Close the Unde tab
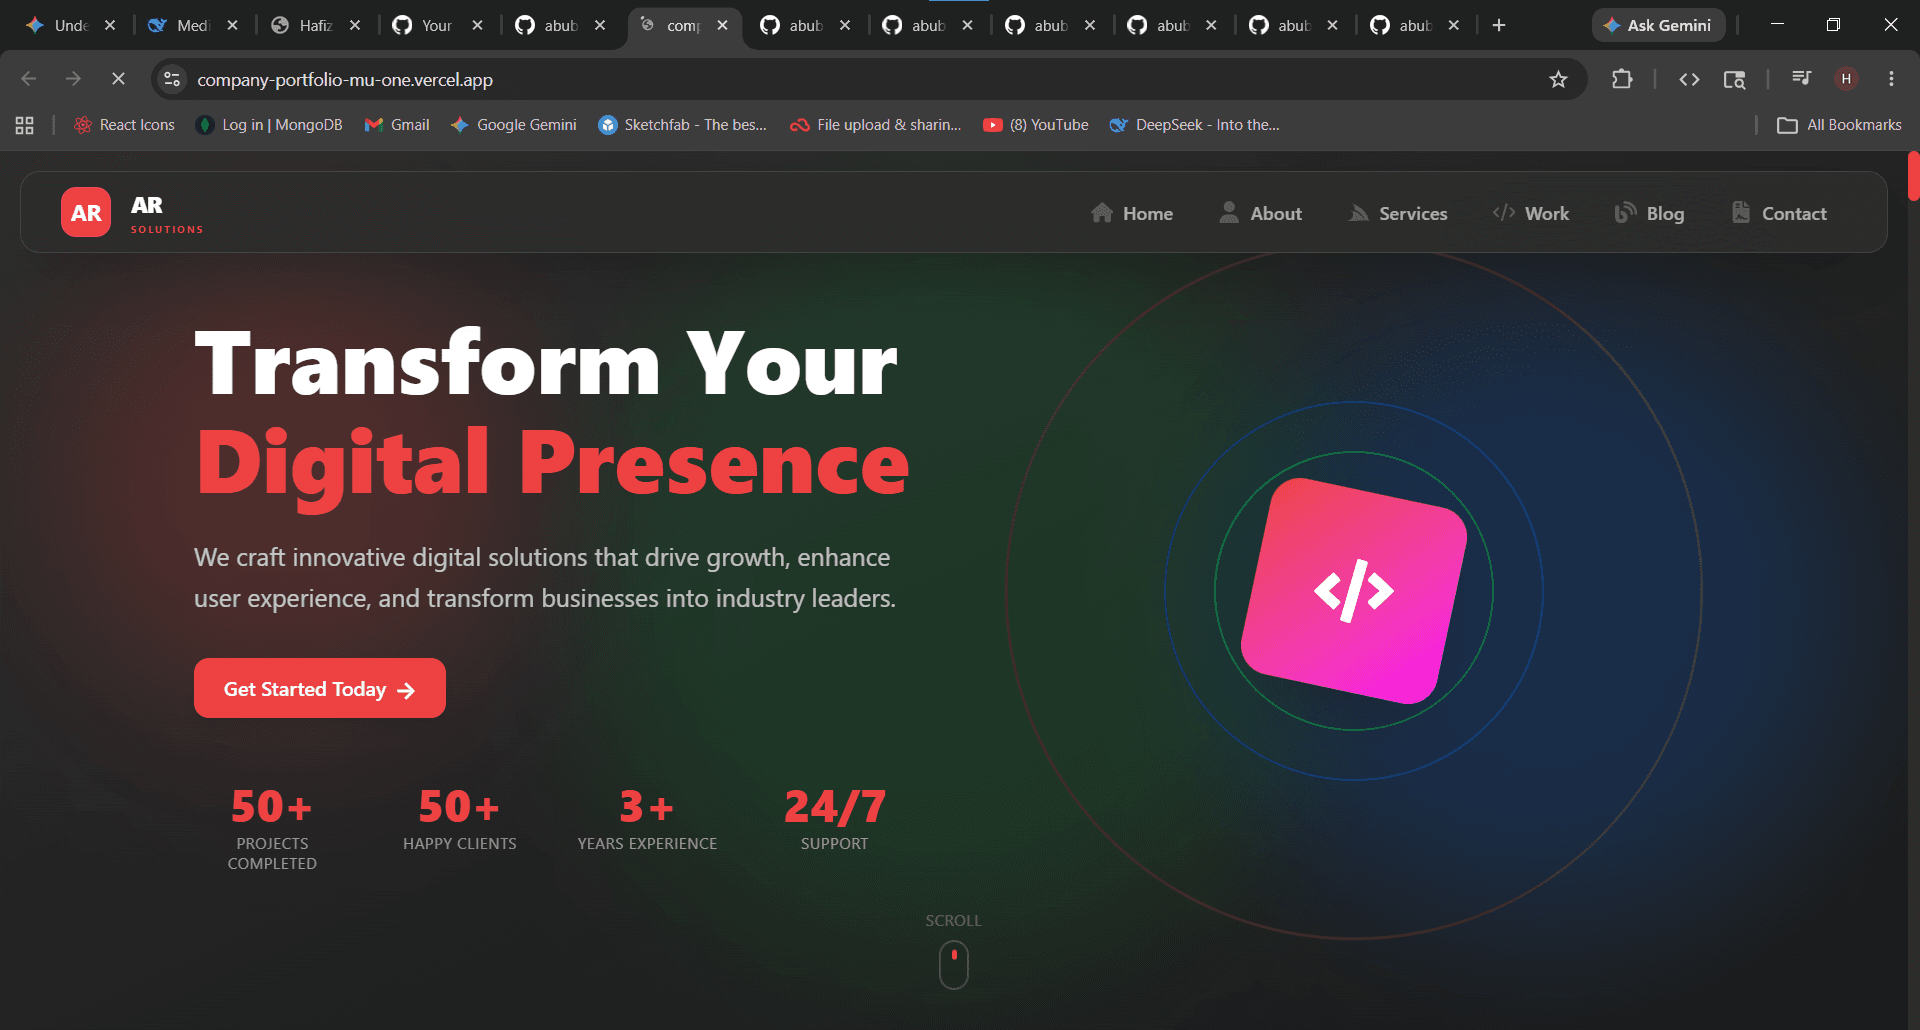The height and width of the screenshot is (1030, 1920). 110,25
